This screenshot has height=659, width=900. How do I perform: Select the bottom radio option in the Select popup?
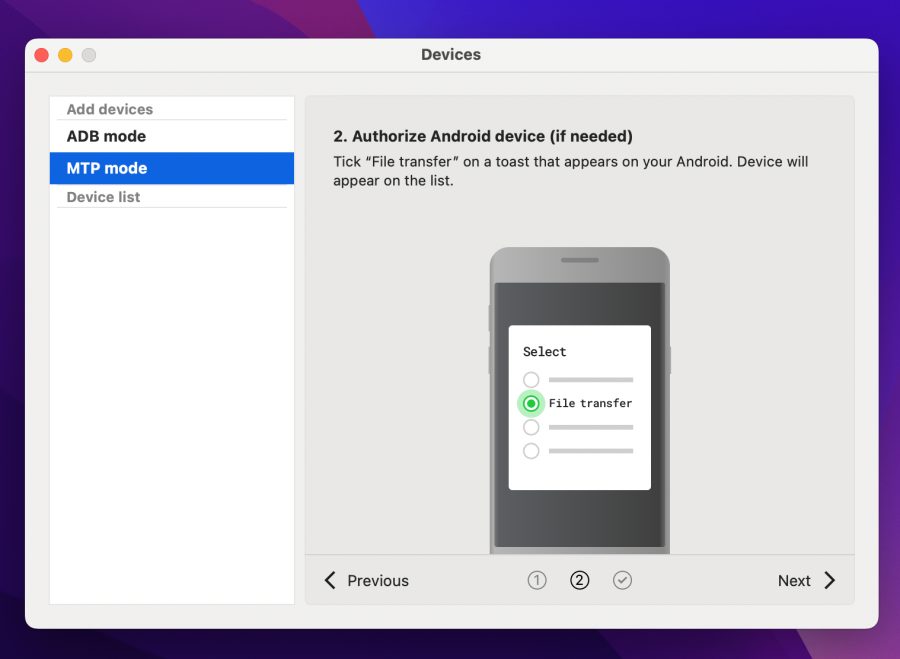click(x=531, y=451)
